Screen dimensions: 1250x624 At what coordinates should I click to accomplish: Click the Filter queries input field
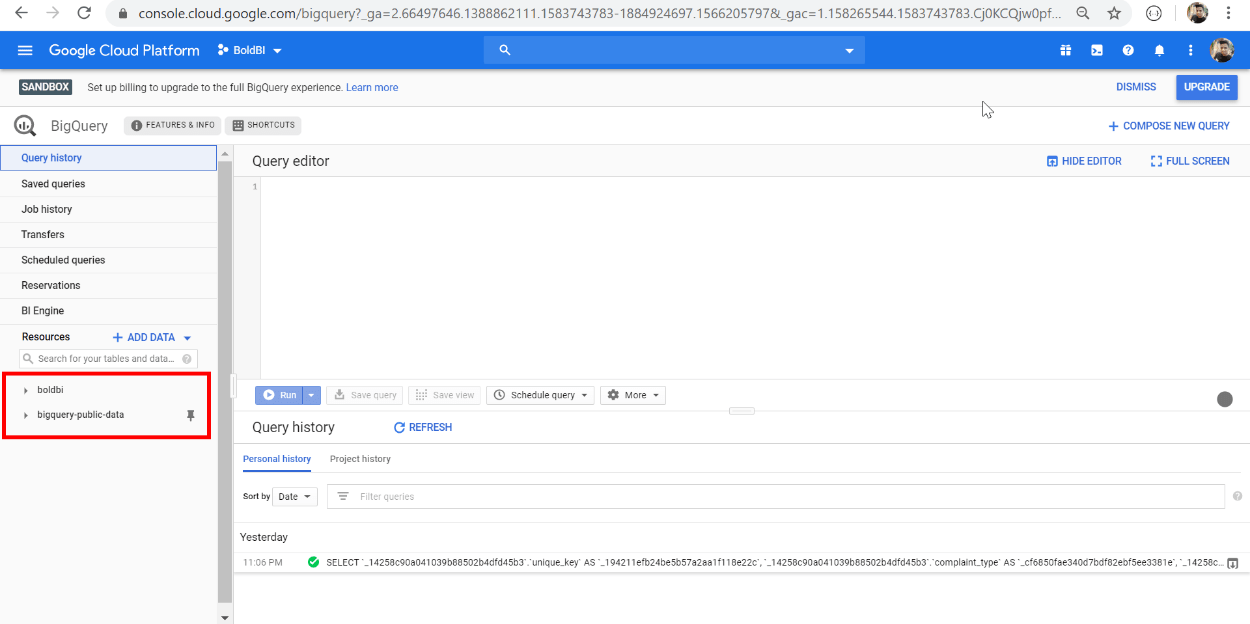pyautogui.click(x=600, y=496)
